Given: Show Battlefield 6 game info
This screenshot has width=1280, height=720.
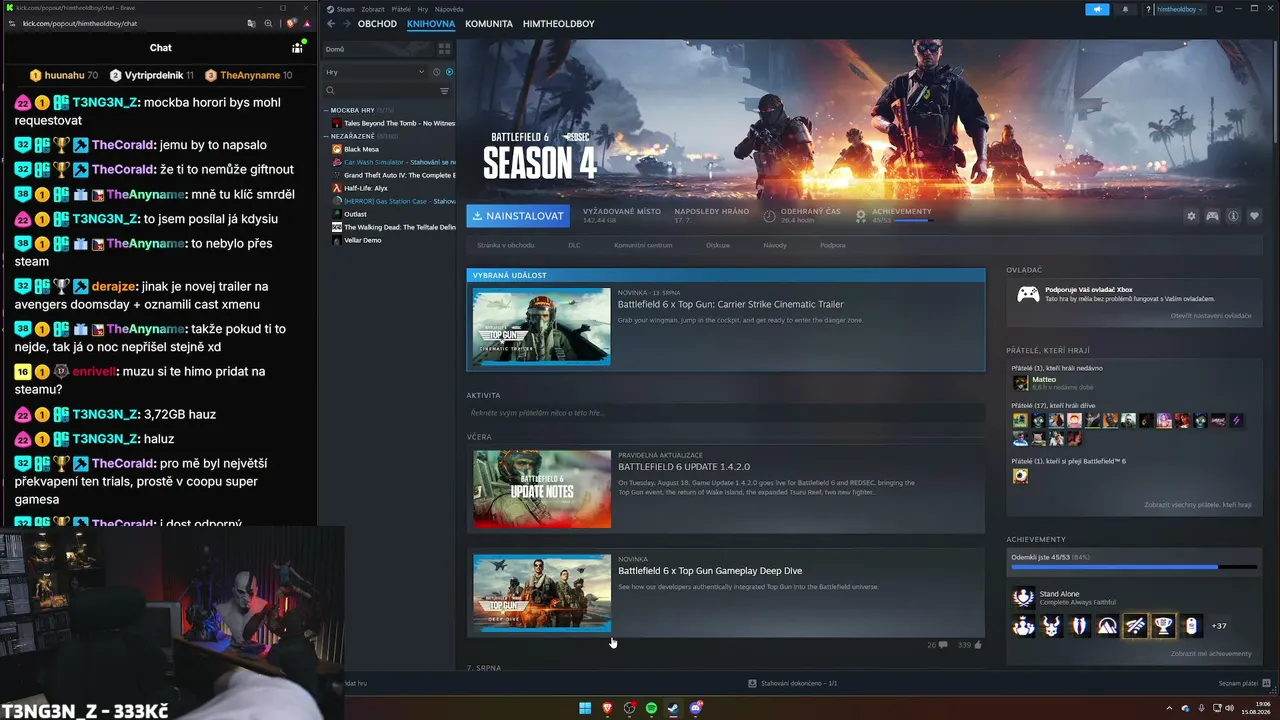Looking at the screenshot, I should click(1233, 216).
